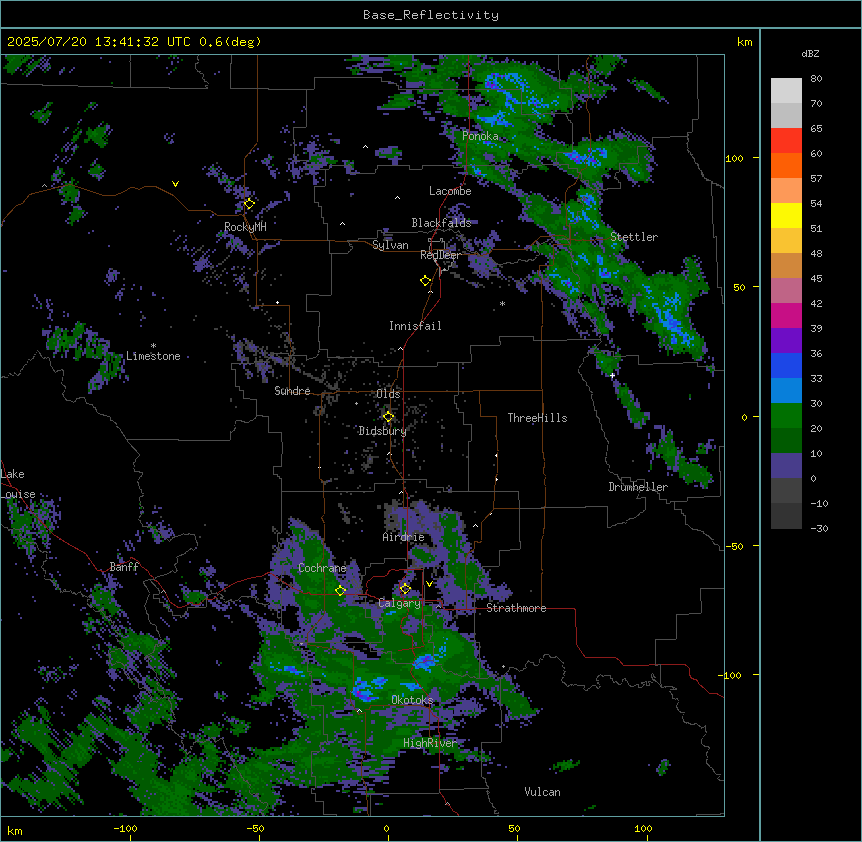The width and height of the screenshot is (862, 842).
Task: Click the Stettler city label
Action: (x=634, y=237)
